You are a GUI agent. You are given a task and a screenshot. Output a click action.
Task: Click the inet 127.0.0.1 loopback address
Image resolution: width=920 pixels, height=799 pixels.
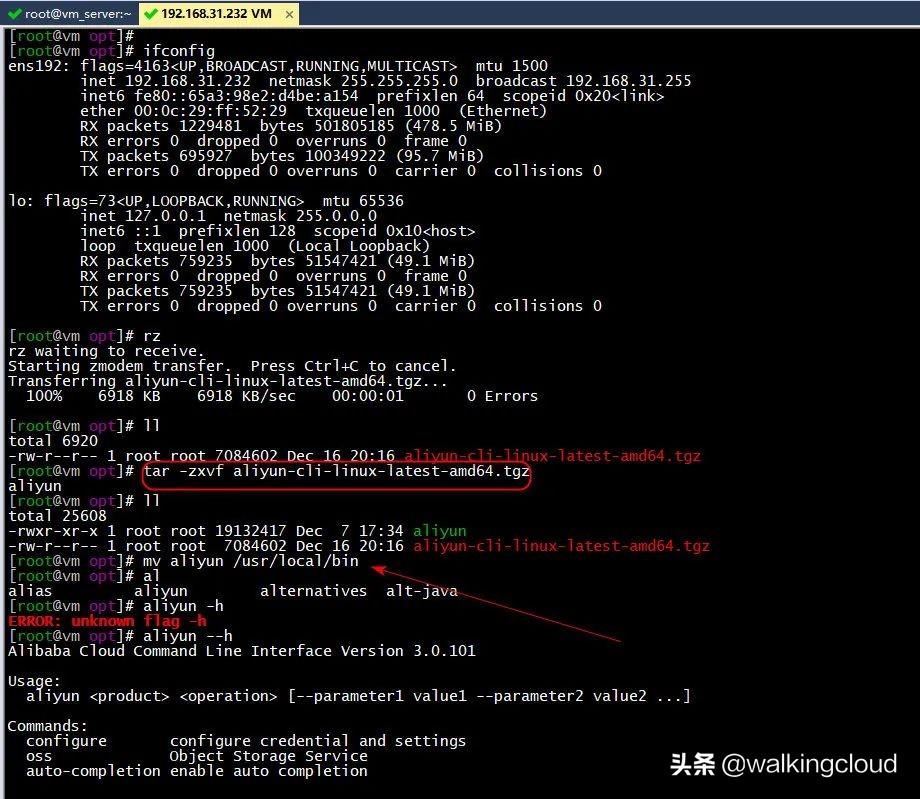(143, 216)
